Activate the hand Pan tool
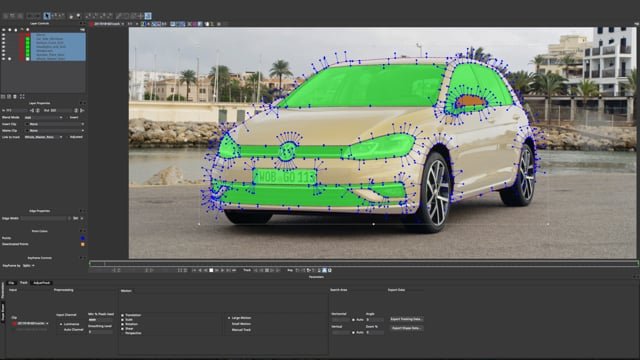Viewport: 640px width, 360px height. tap(71, 16)
